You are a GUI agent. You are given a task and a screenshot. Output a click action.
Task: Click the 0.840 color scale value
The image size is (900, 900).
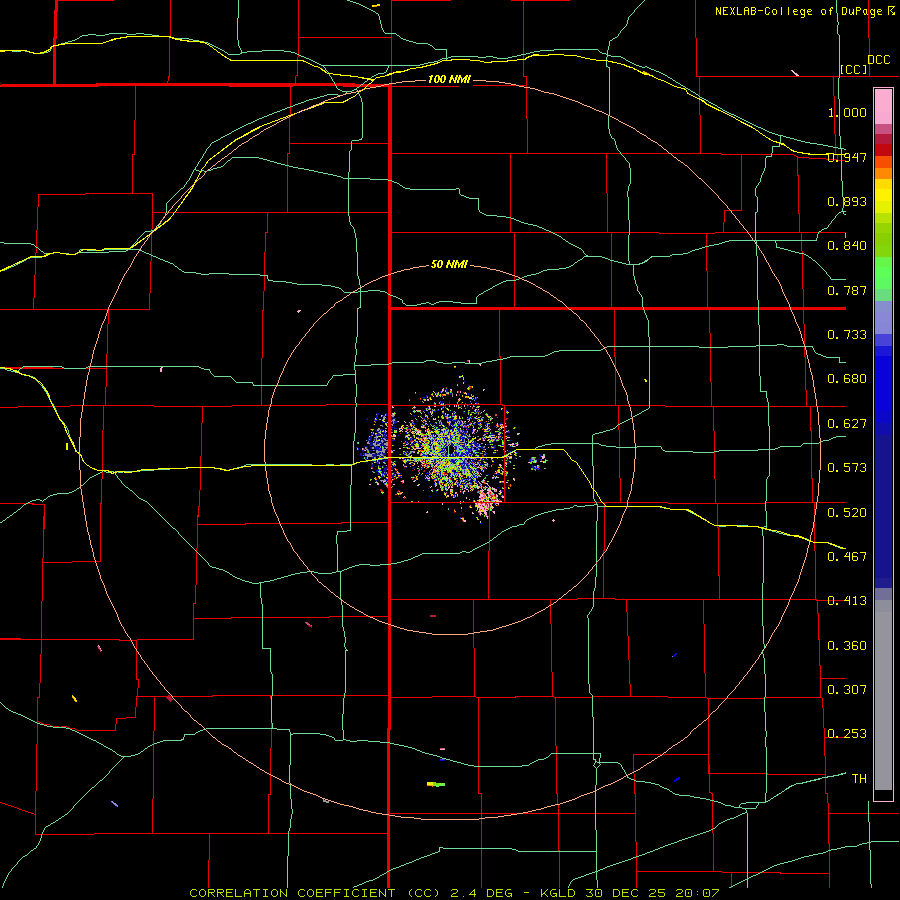click(847, 246)
